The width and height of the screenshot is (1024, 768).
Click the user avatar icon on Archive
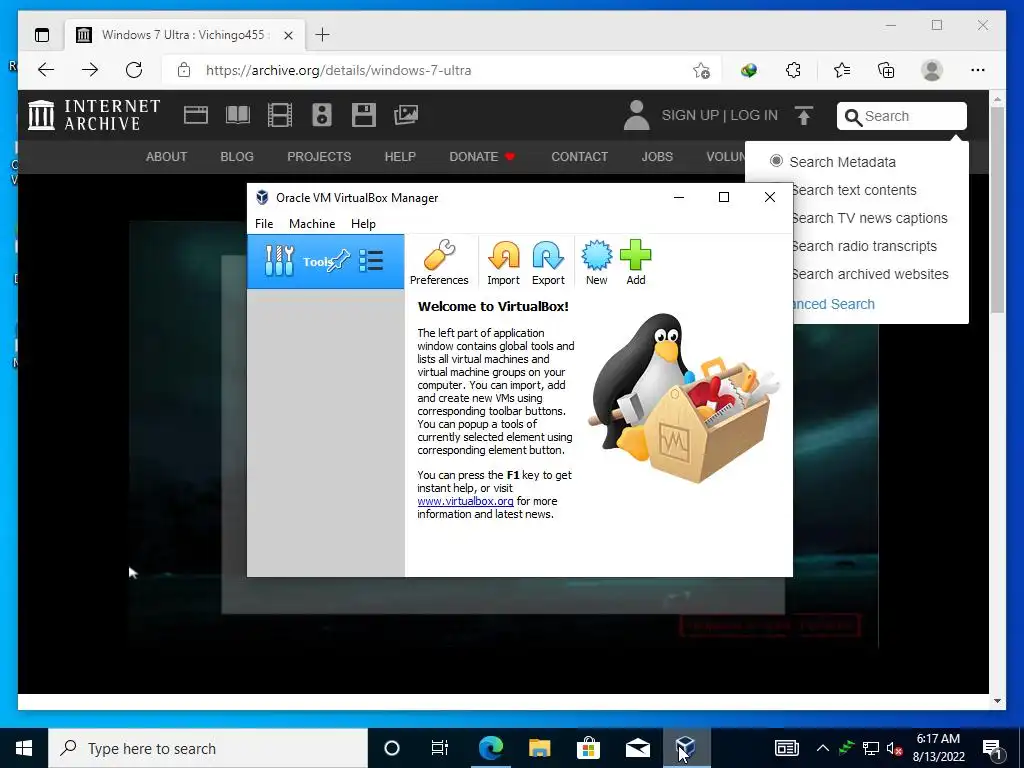[636, 115]
